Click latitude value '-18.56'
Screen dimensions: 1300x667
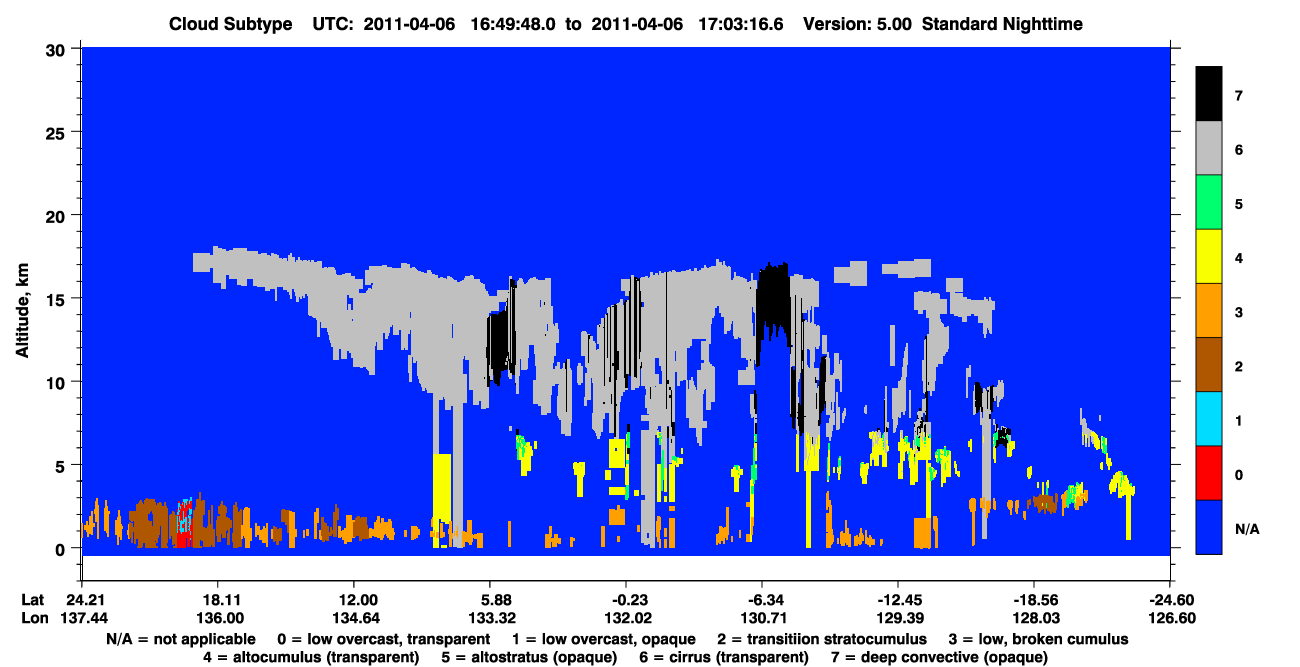tap(1035, 600)
